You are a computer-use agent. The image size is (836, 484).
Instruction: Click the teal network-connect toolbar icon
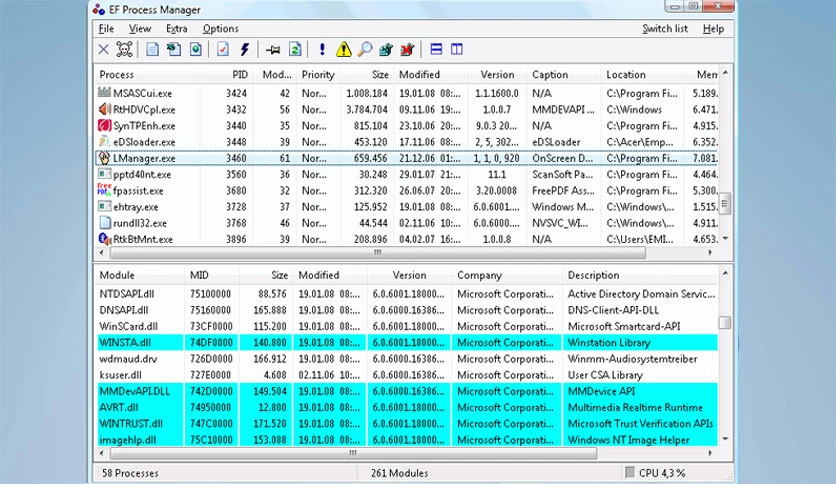pos(386,50)
